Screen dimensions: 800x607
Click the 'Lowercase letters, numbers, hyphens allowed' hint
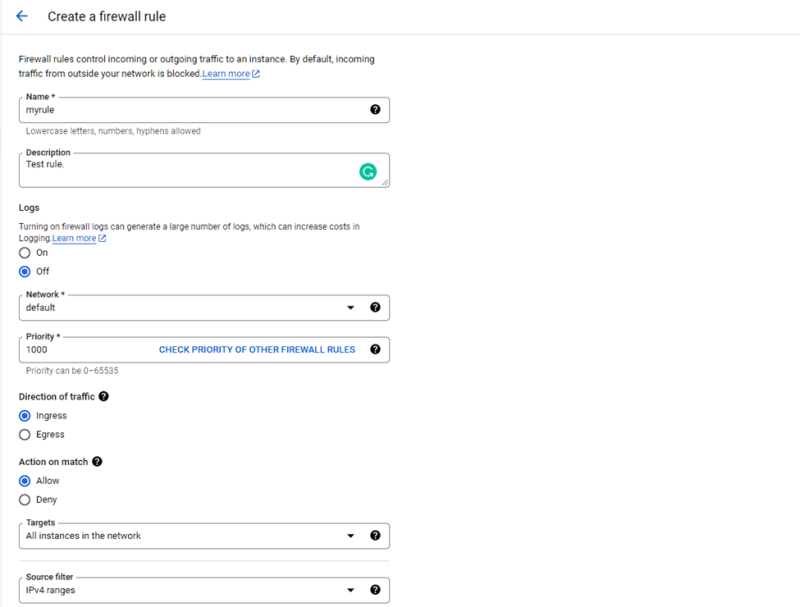(x=113, y=131)
